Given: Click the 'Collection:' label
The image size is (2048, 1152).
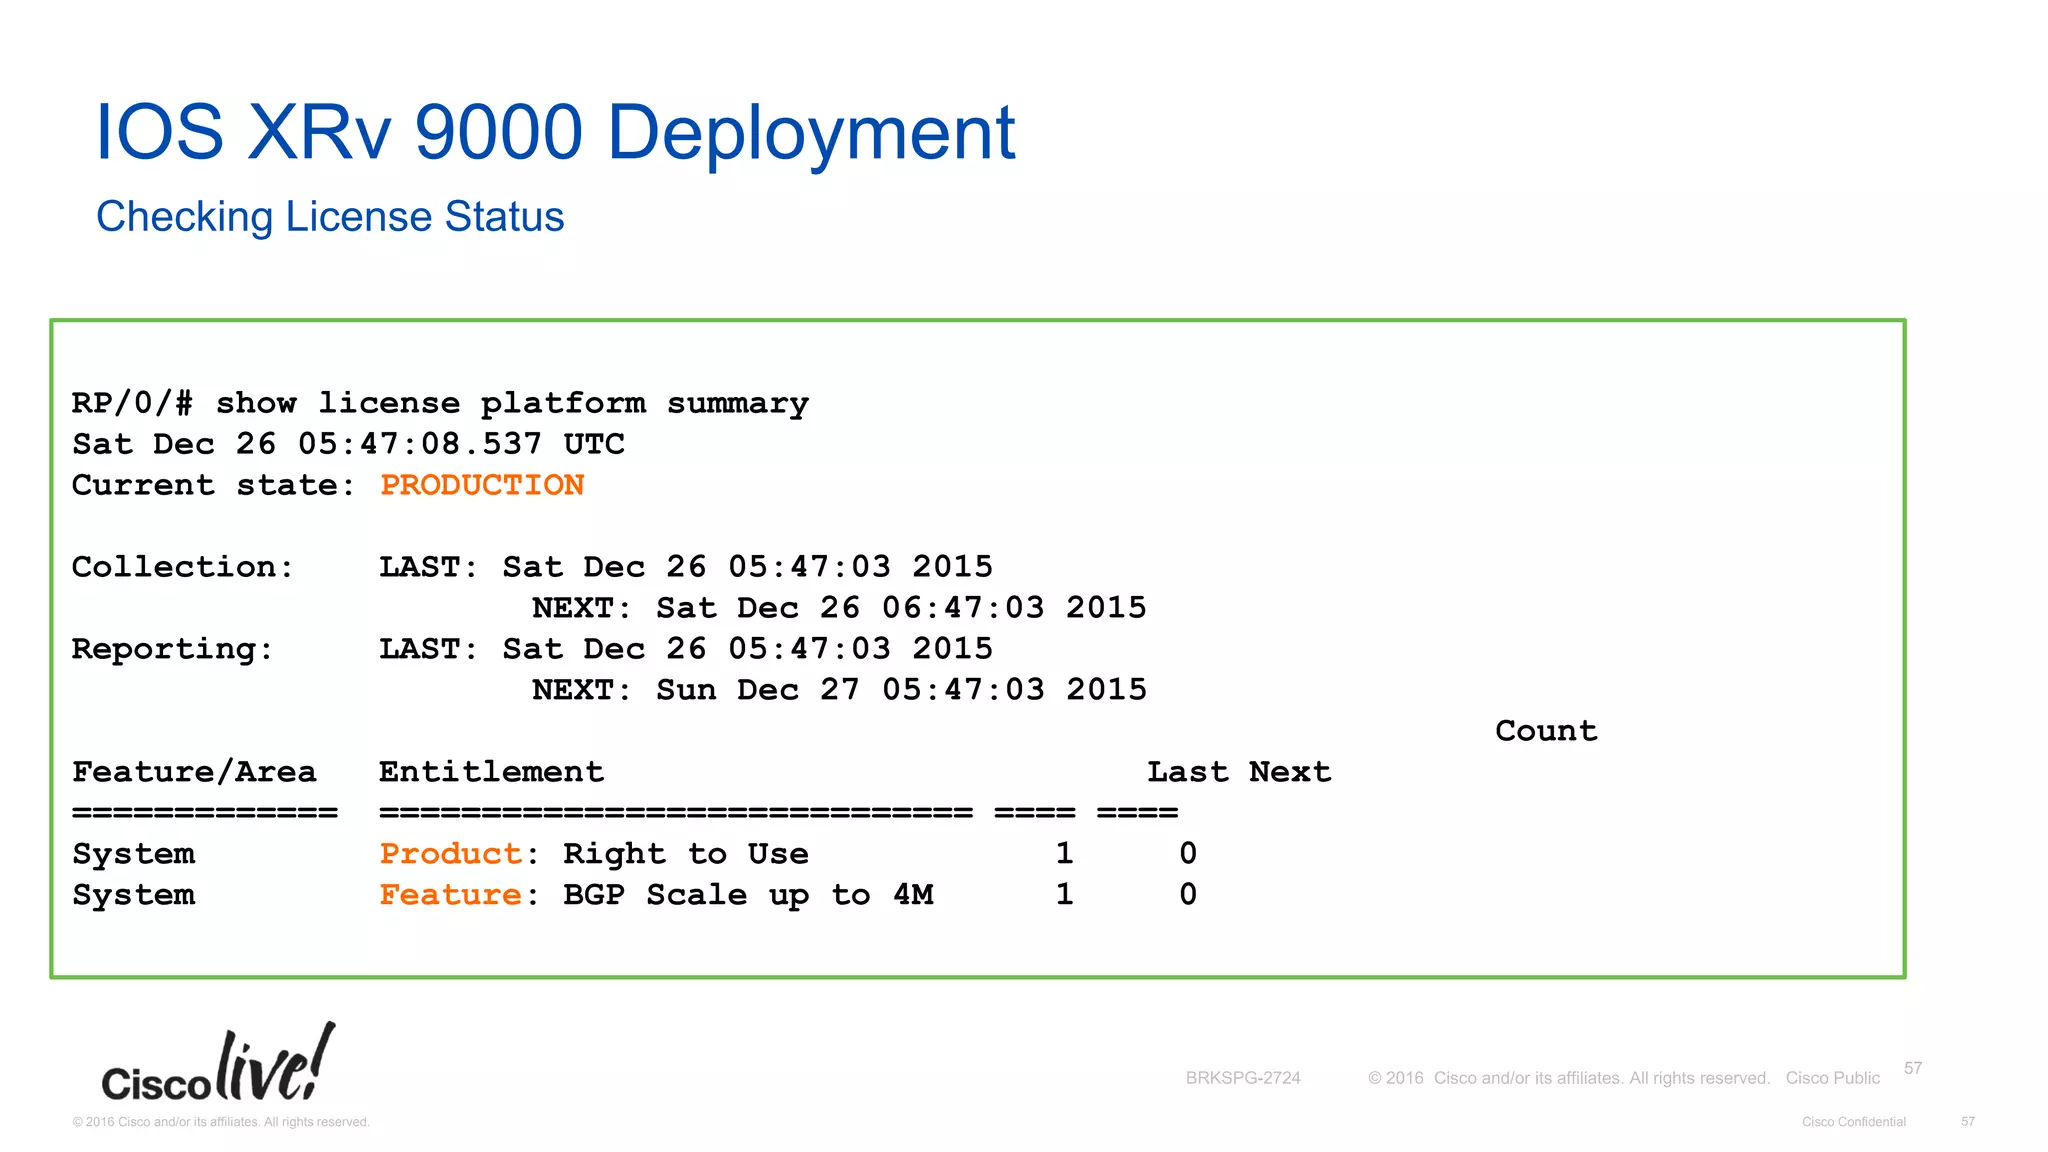Looking at the screenshot, I should click(x=183, y=567).
